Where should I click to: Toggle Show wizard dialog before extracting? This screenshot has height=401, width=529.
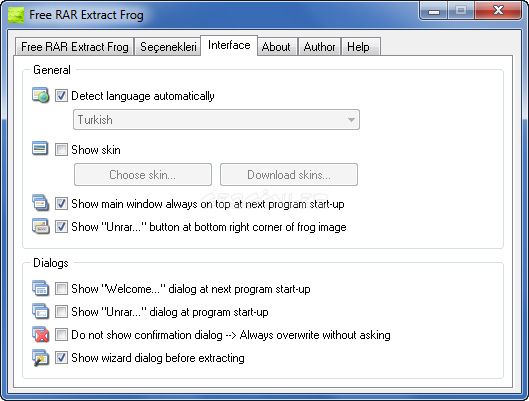coord(61,357)
